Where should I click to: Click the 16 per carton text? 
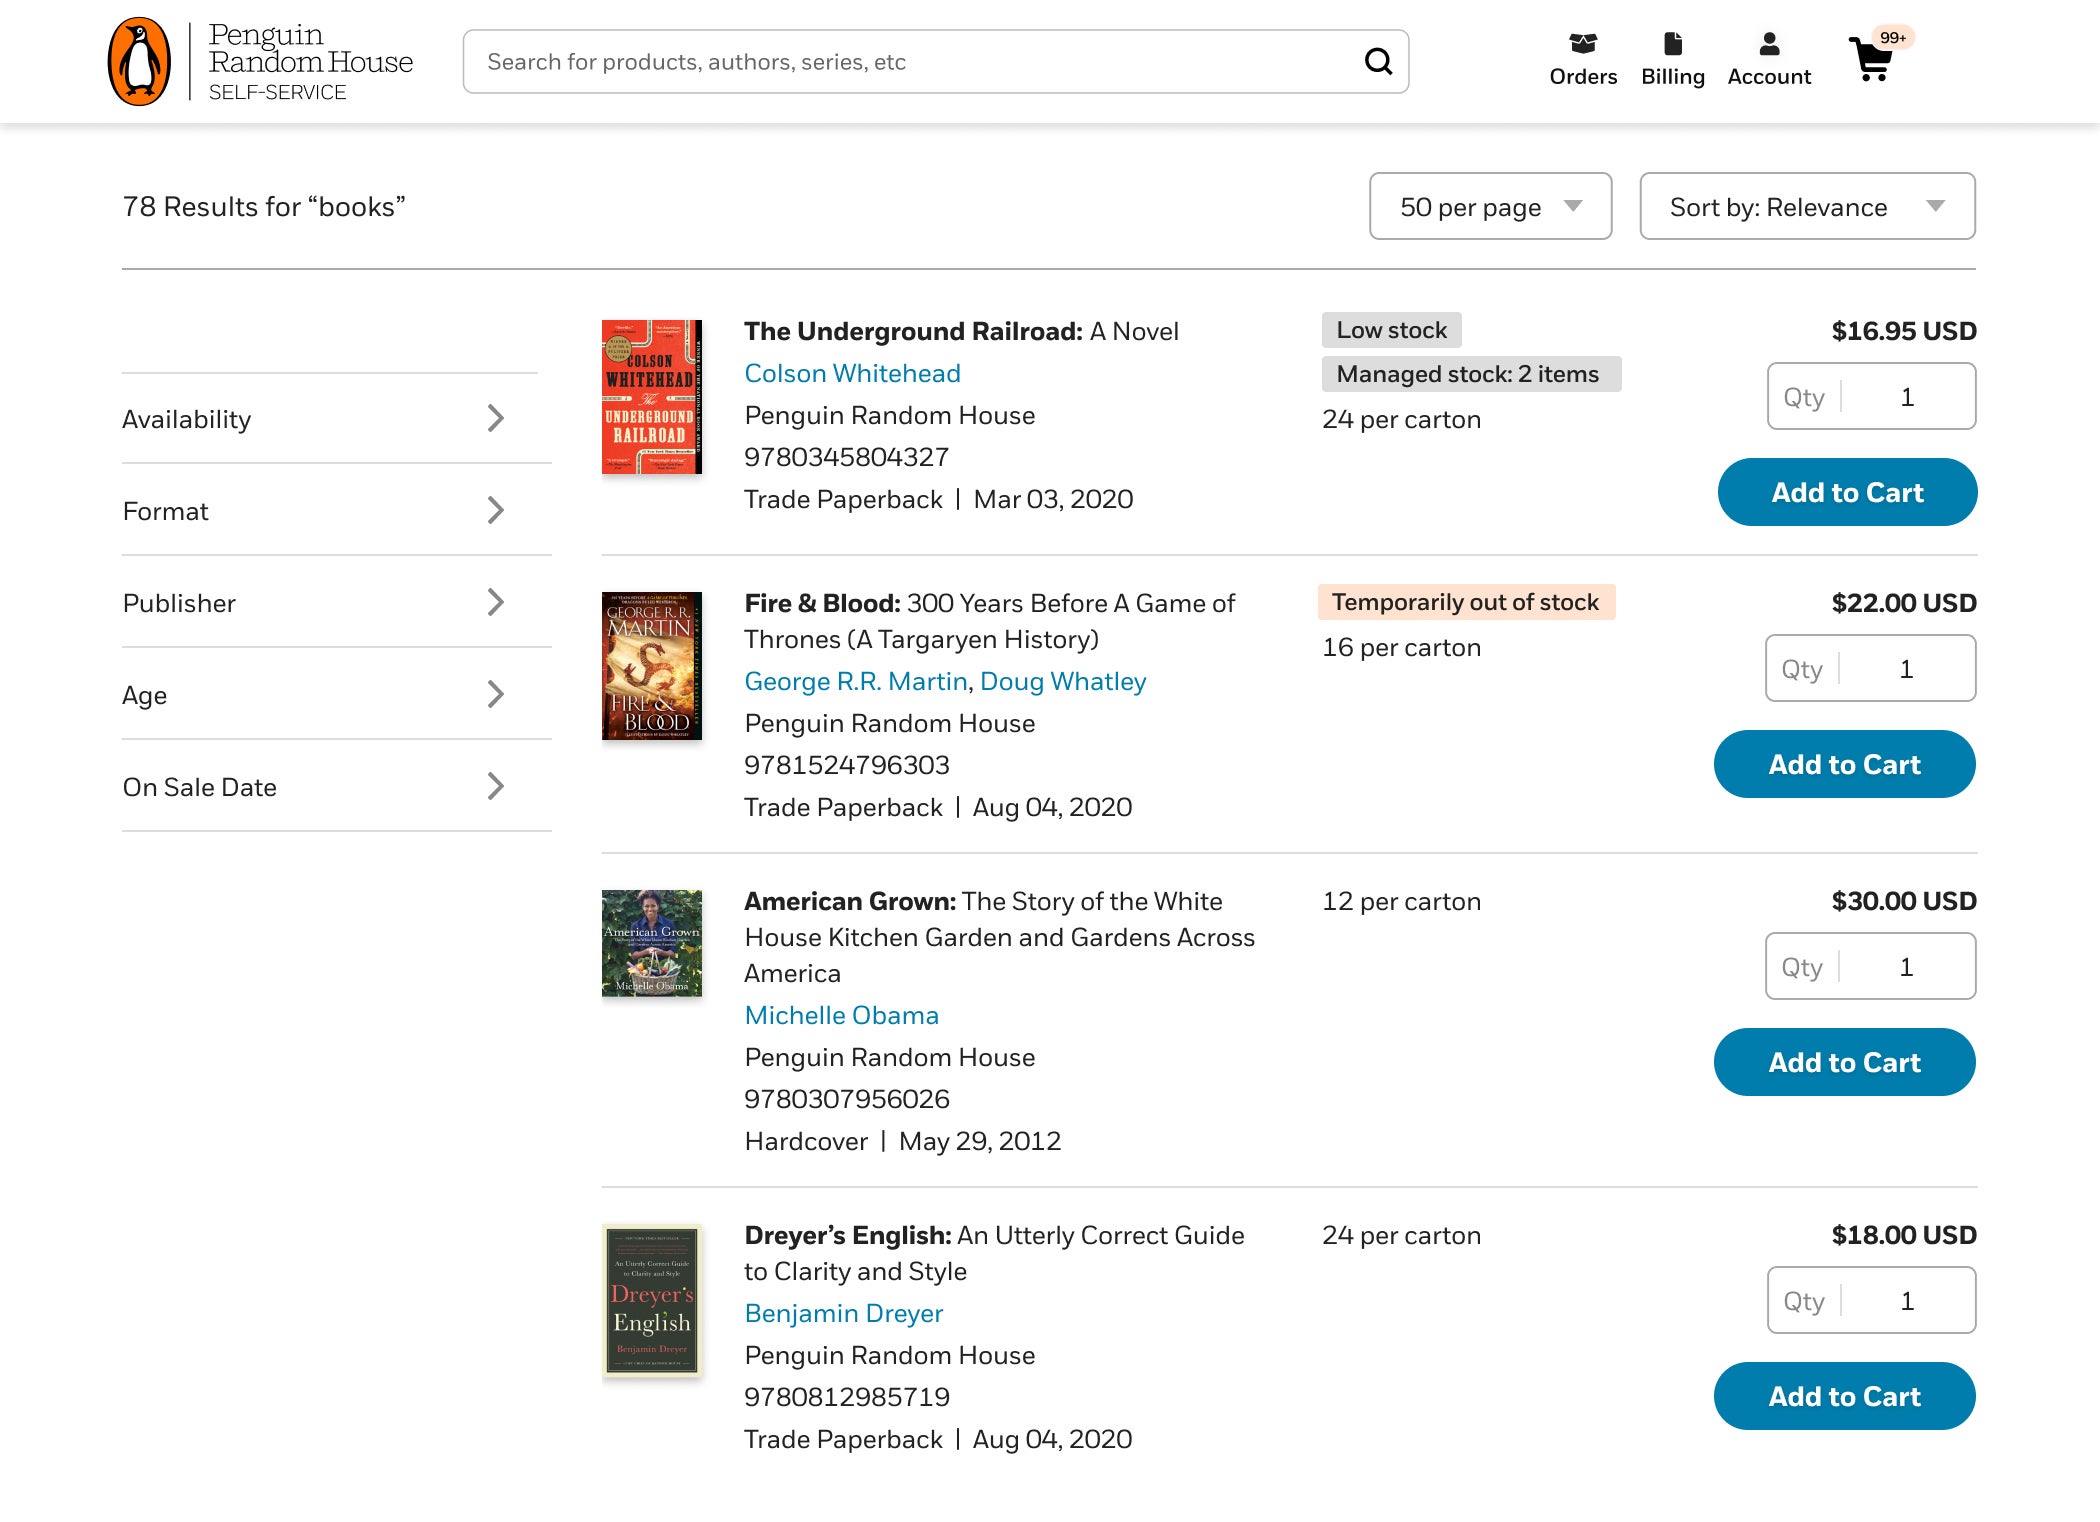[1401, 647]
